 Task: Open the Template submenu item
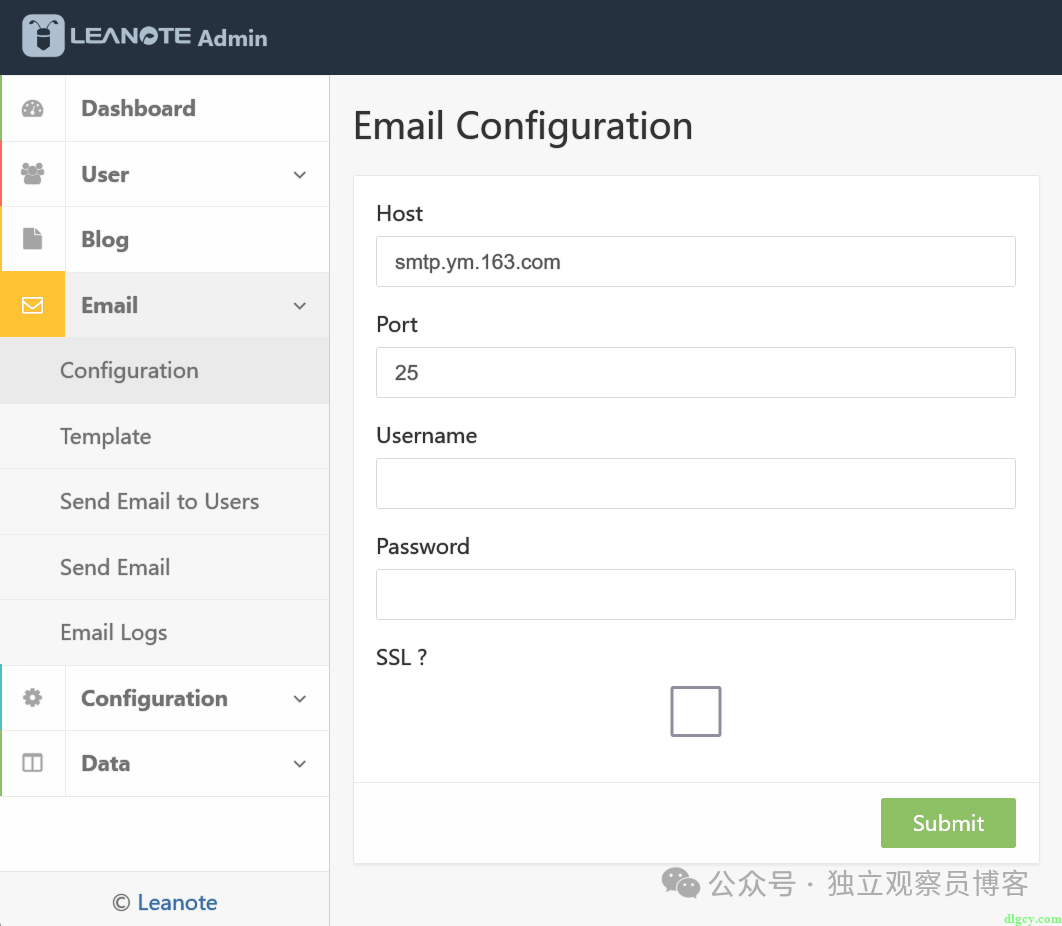click(105, 436)
